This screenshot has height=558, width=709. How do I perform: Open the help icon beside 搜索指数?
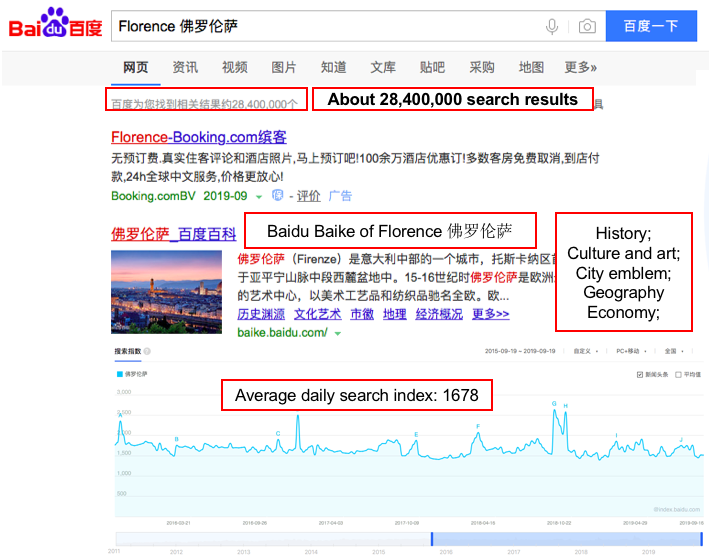click(x=147, y=351)
